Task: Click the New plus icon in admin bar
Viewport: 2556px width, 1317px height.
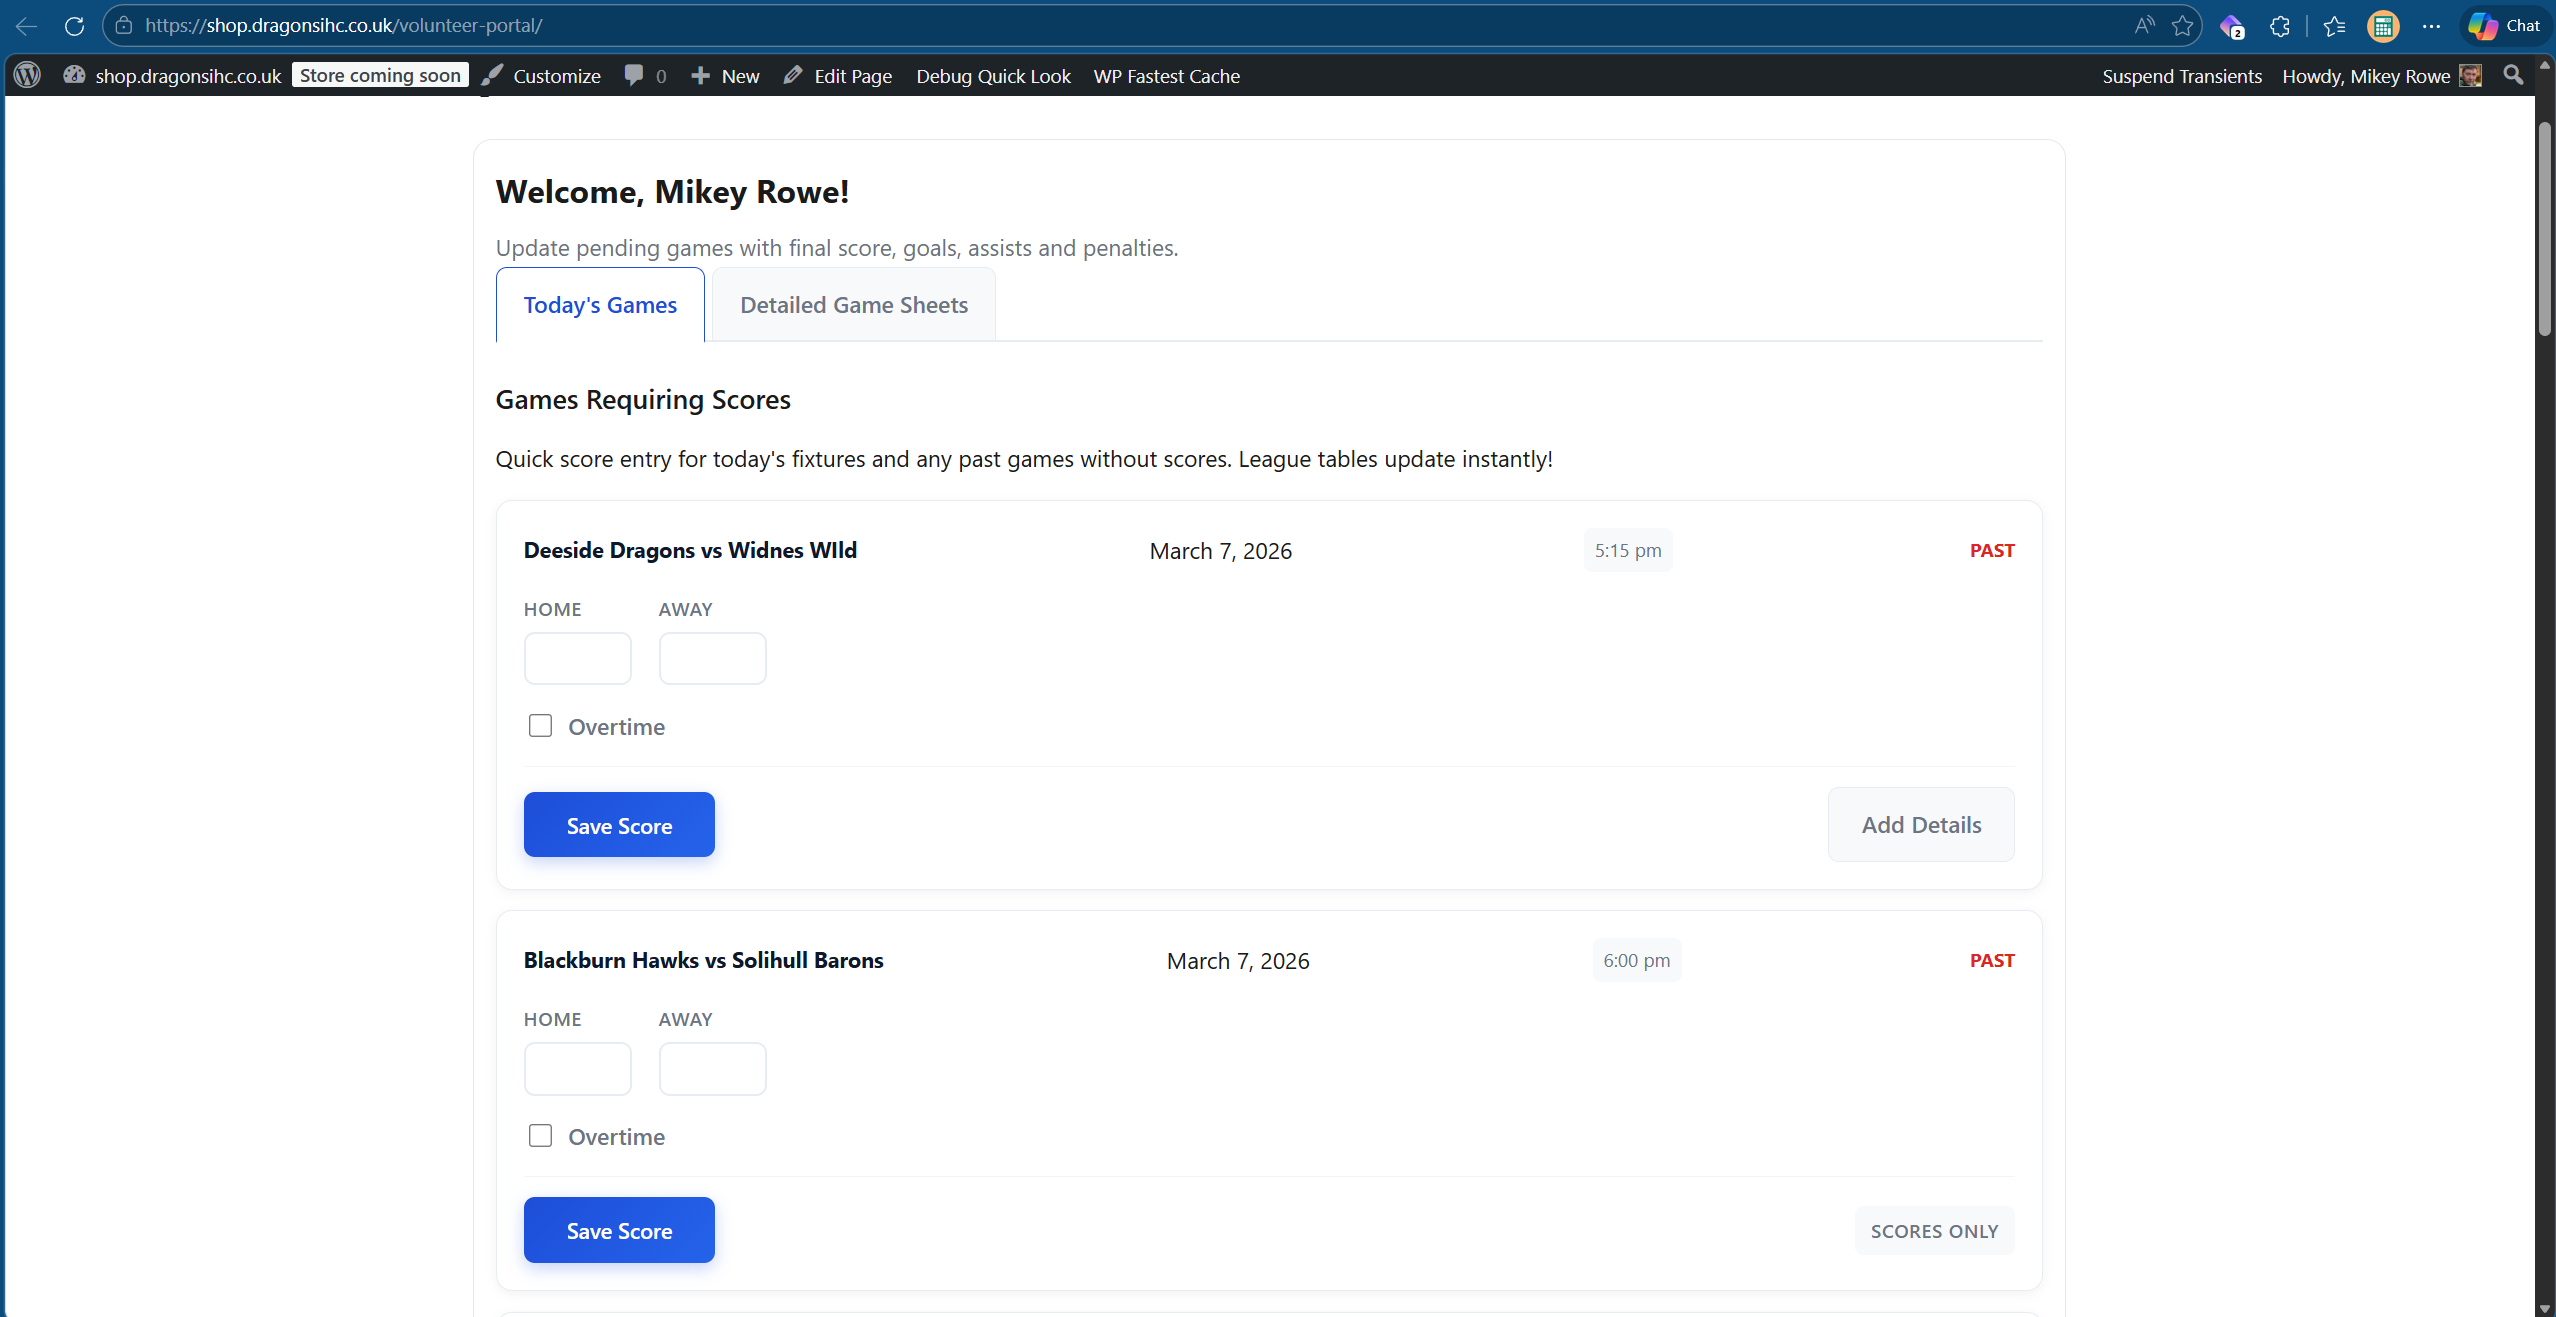Action: 701,75
